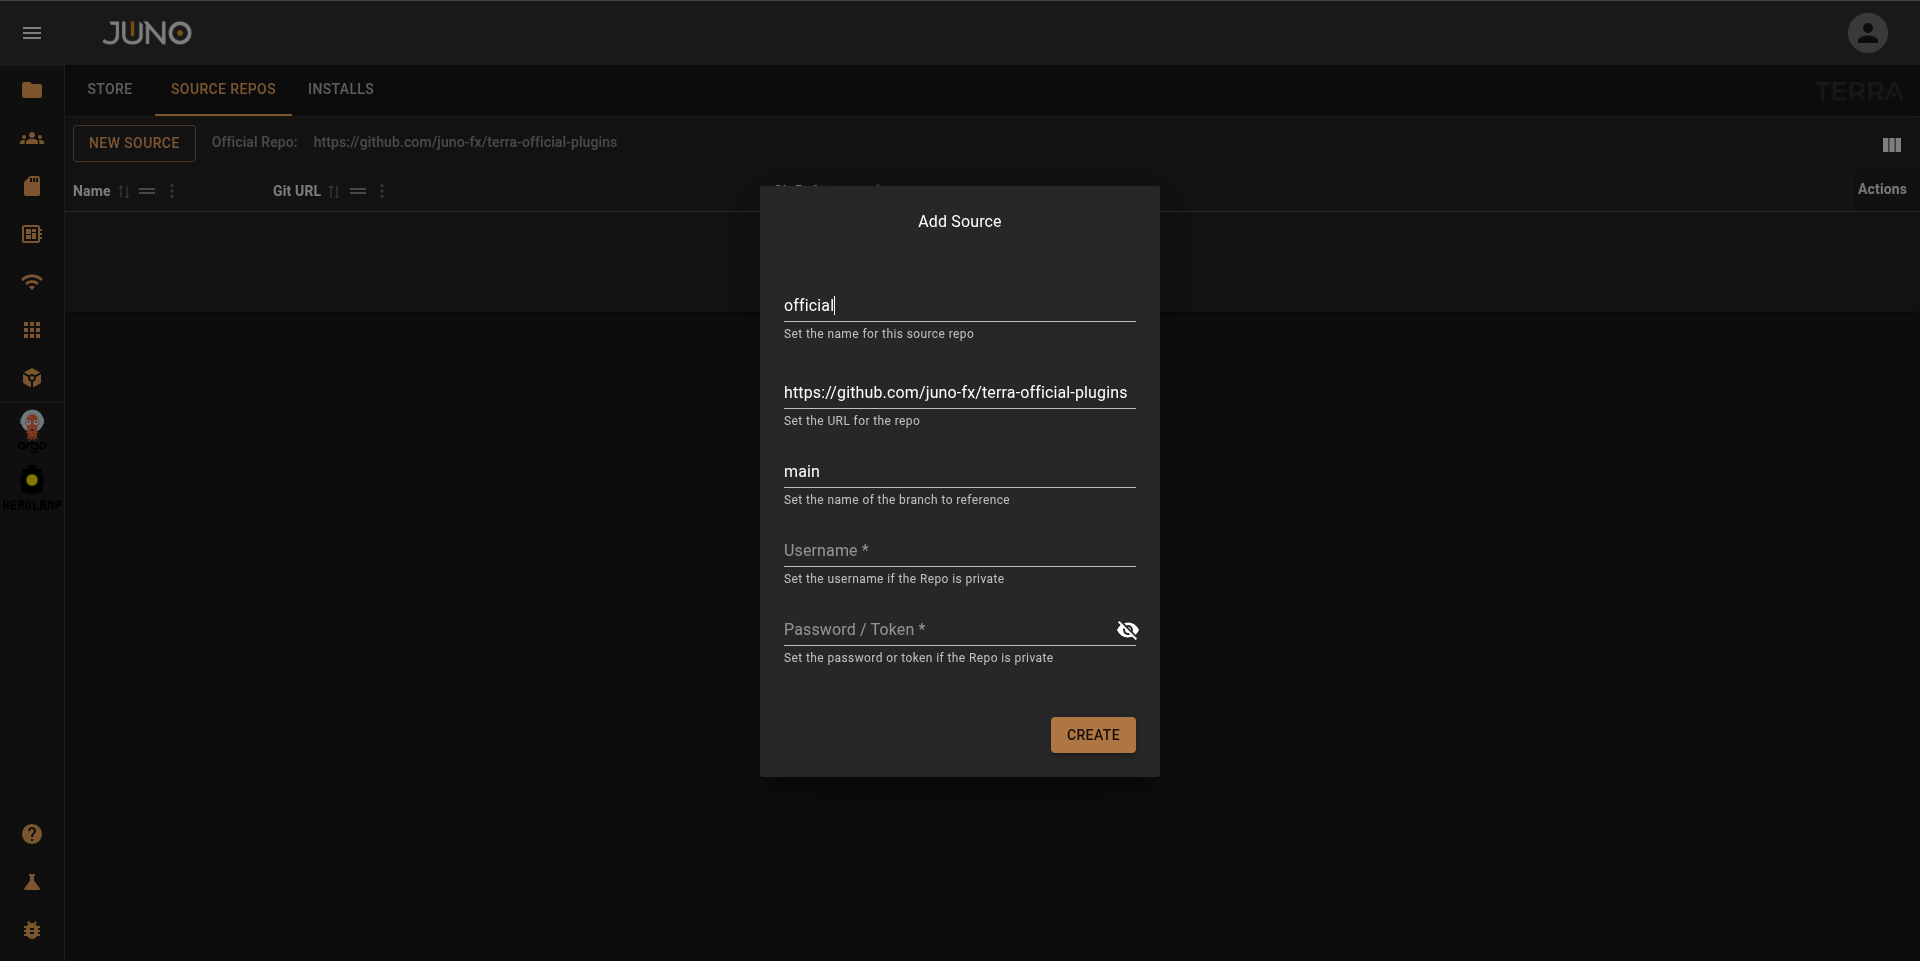1920x961 pixels.
Task: Open the hamburger navigation menu
Action: coord(32,33)
